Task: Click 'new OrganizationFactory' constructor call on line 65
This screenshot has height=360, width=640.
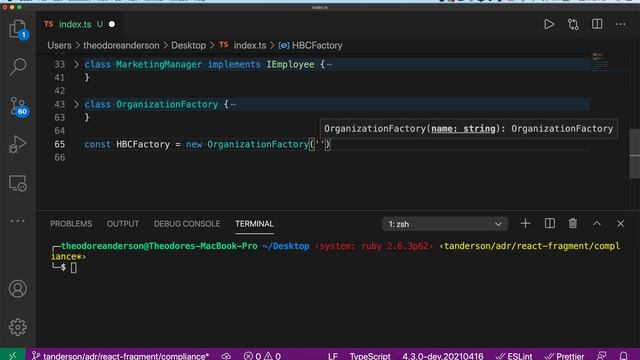Action: coord(247,144)
